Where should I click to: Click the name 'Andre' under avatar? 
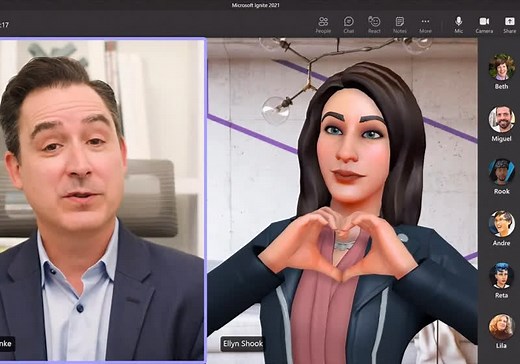click(501, 243)
